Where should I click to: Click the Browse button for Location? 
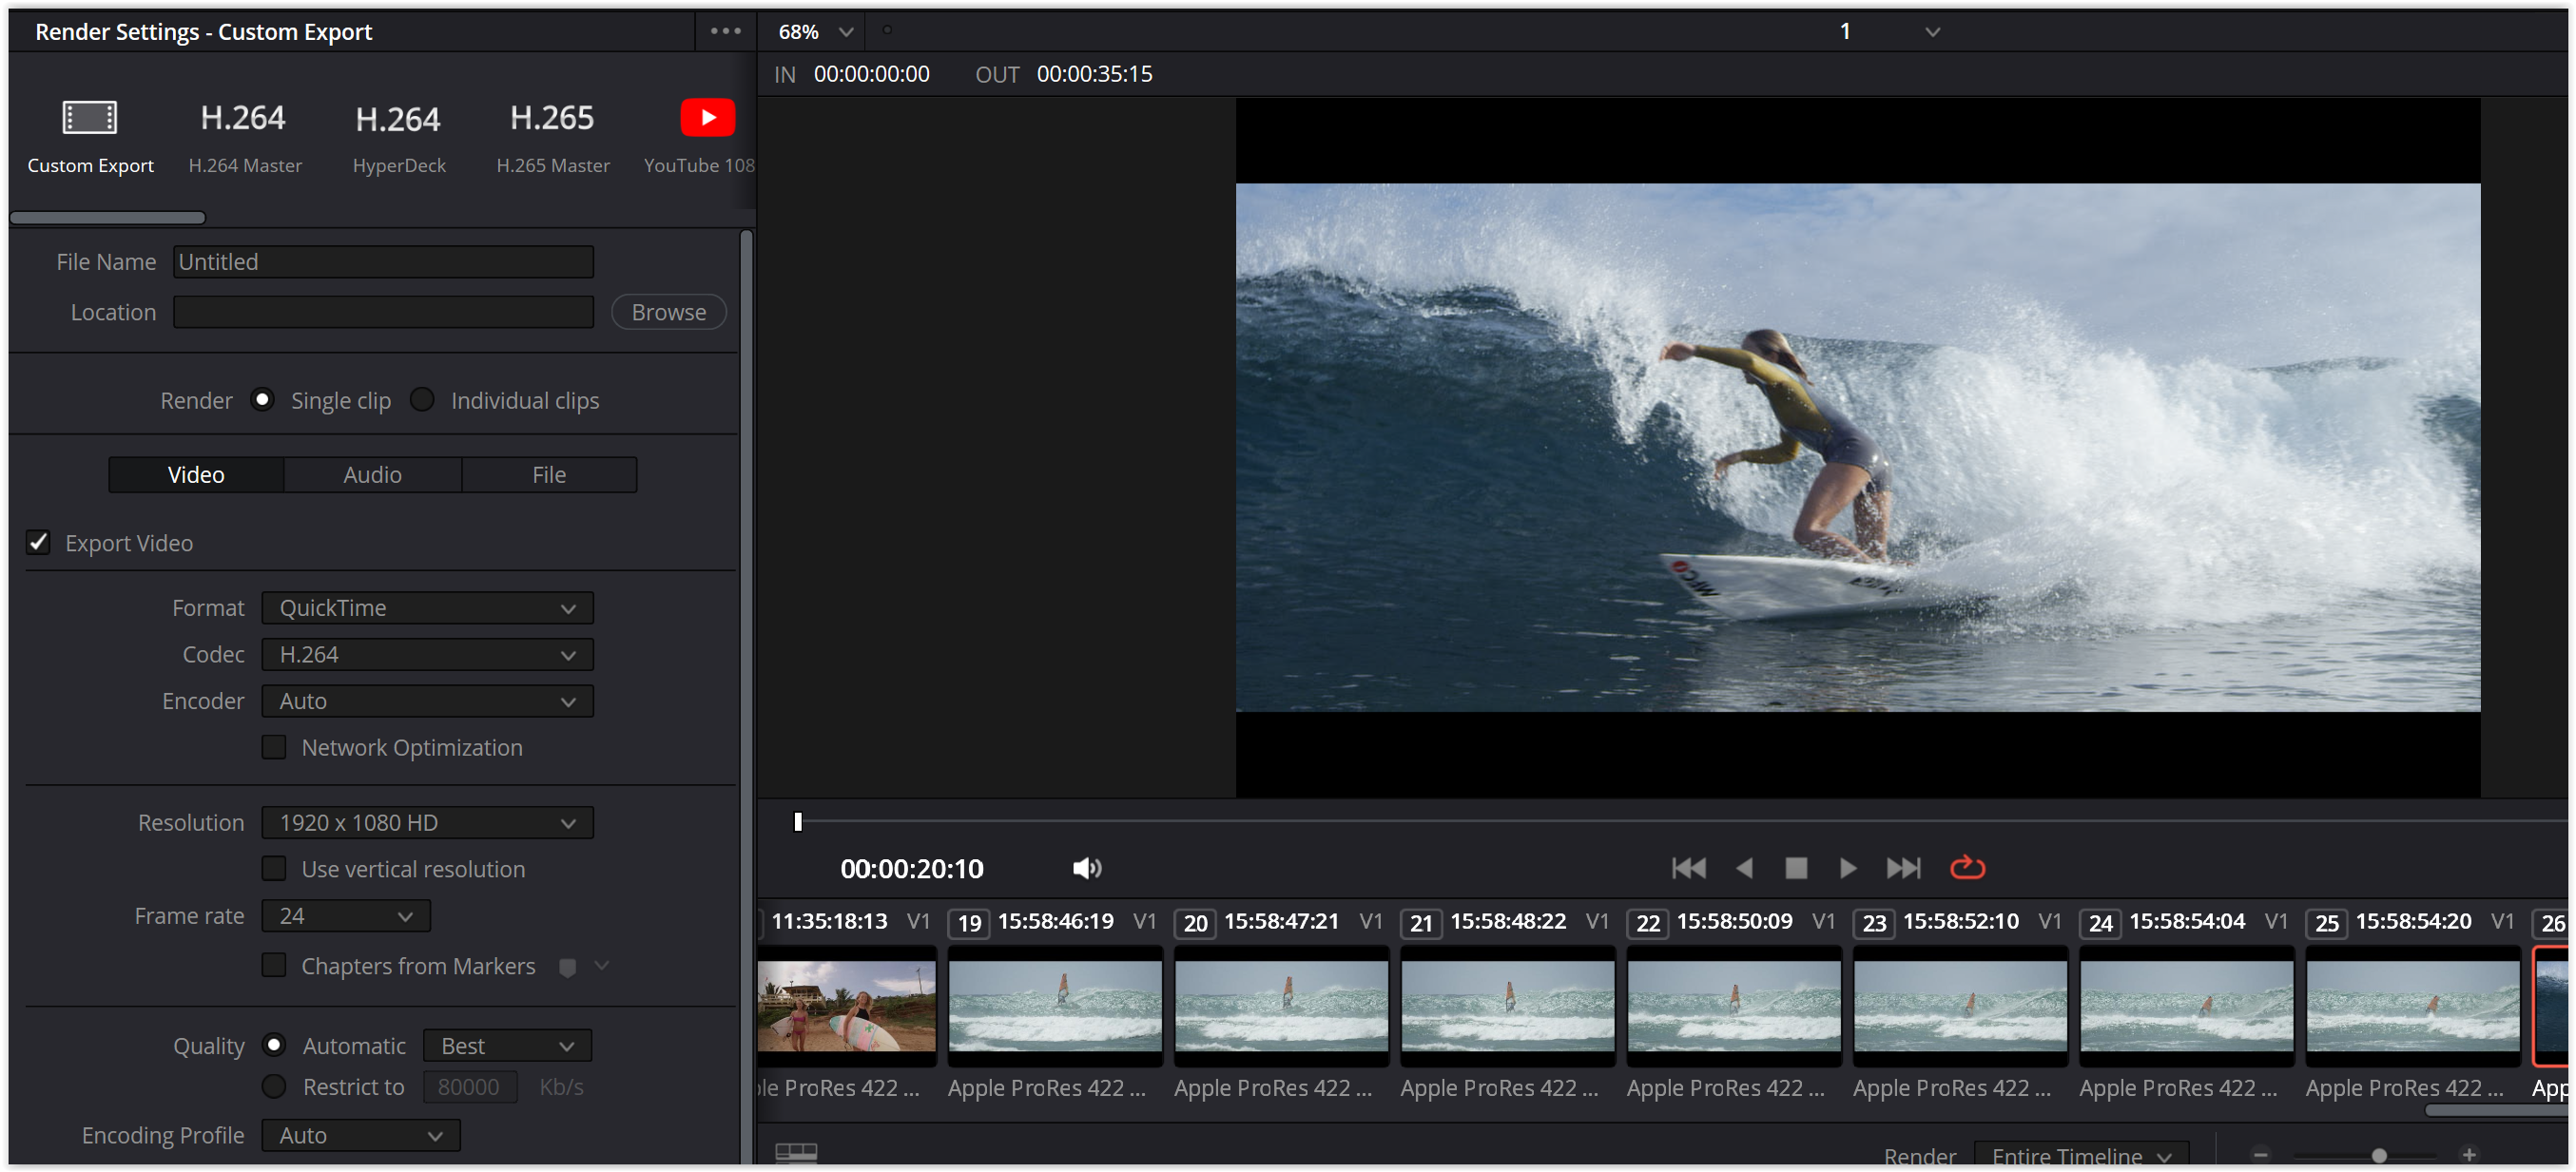668,312
